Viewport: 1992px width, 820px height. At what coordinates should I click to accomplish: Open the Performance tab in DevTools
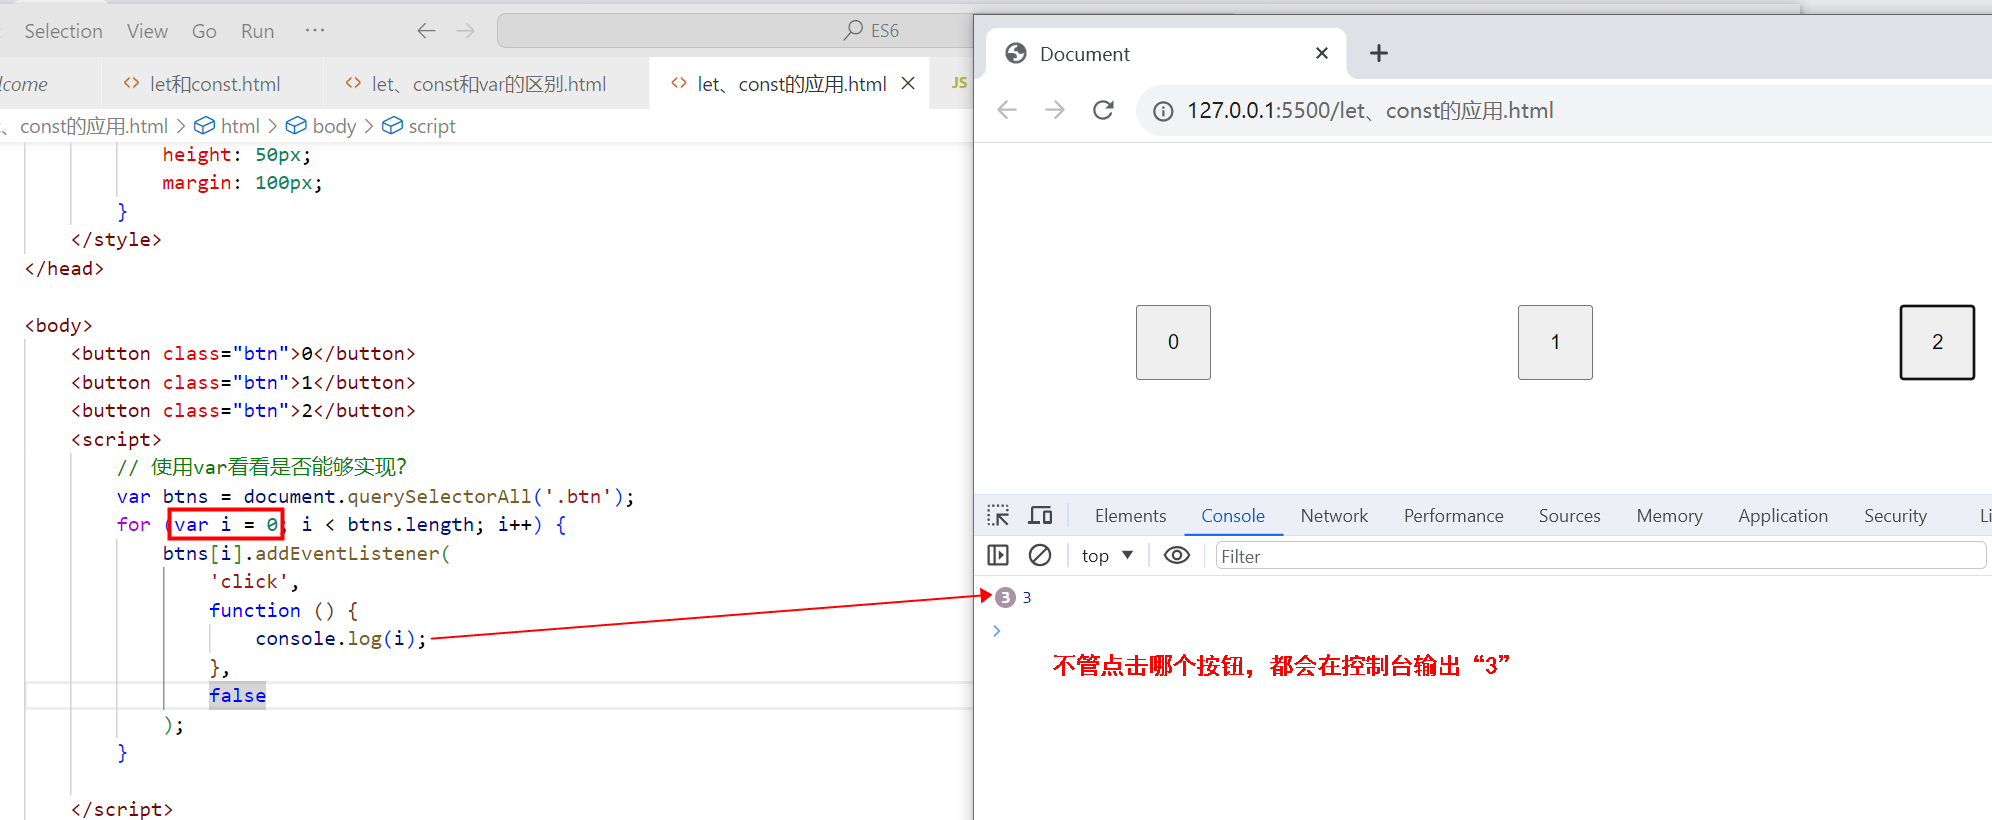coord(1453,516)
